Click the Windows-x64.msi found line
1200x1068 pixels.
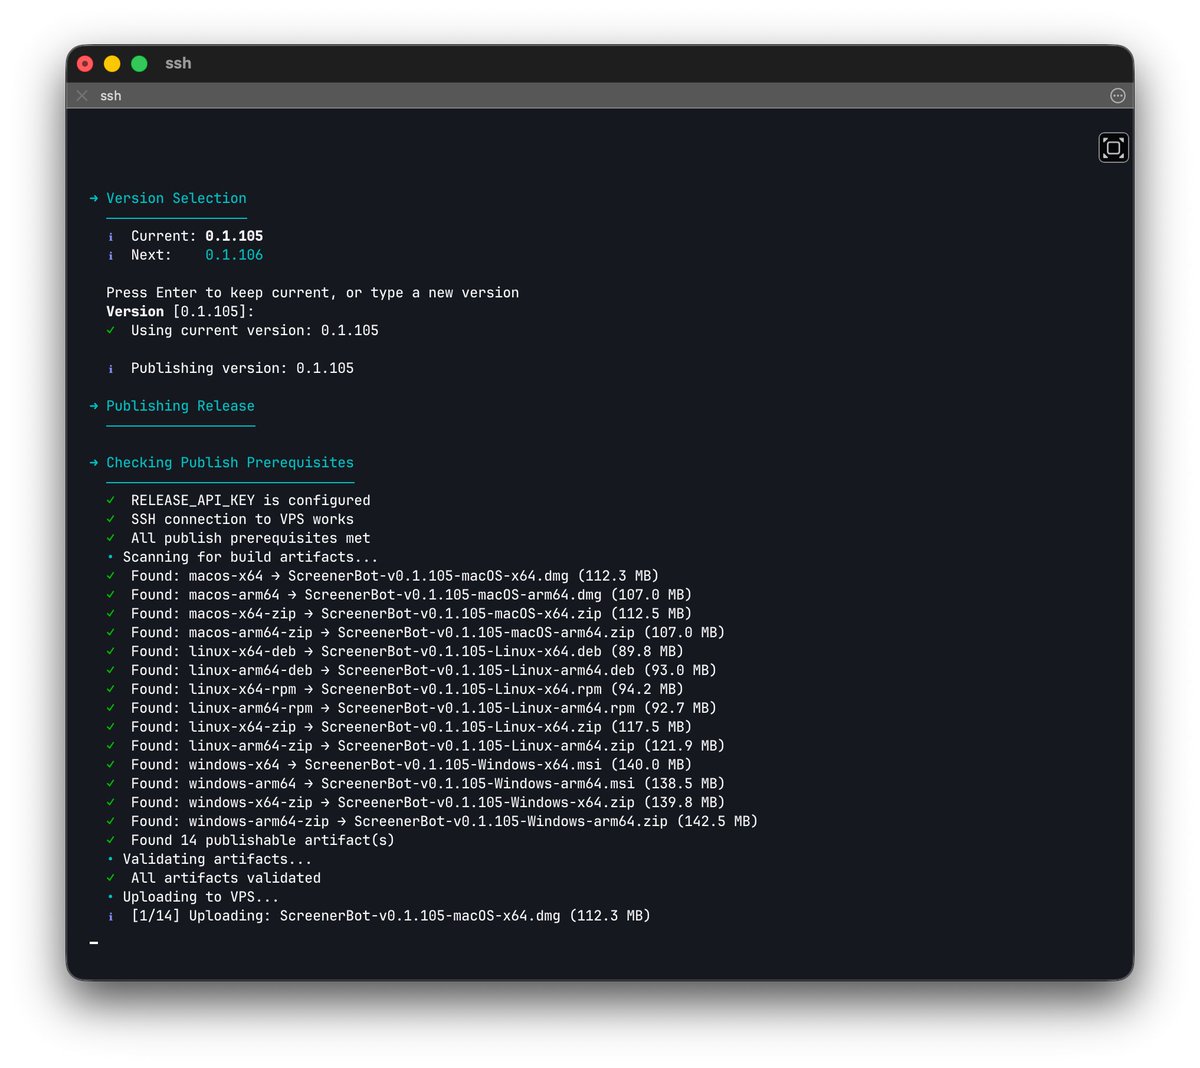pos(411,765)
